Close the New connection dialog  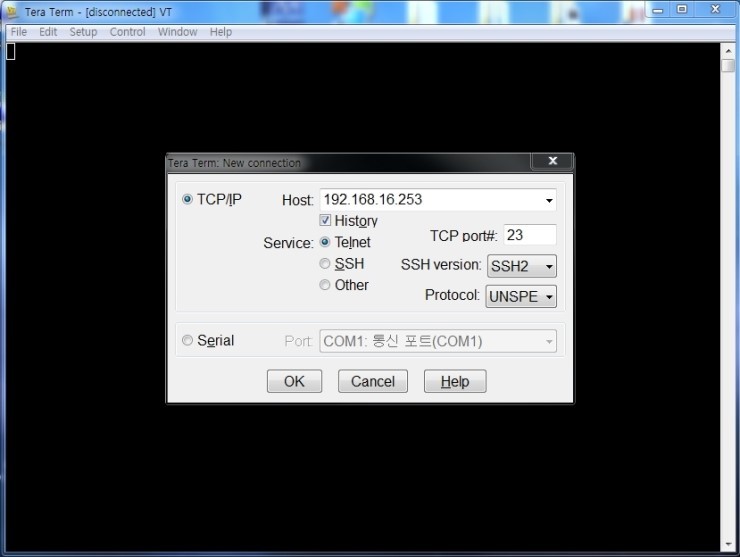click(x=553, y=161)
